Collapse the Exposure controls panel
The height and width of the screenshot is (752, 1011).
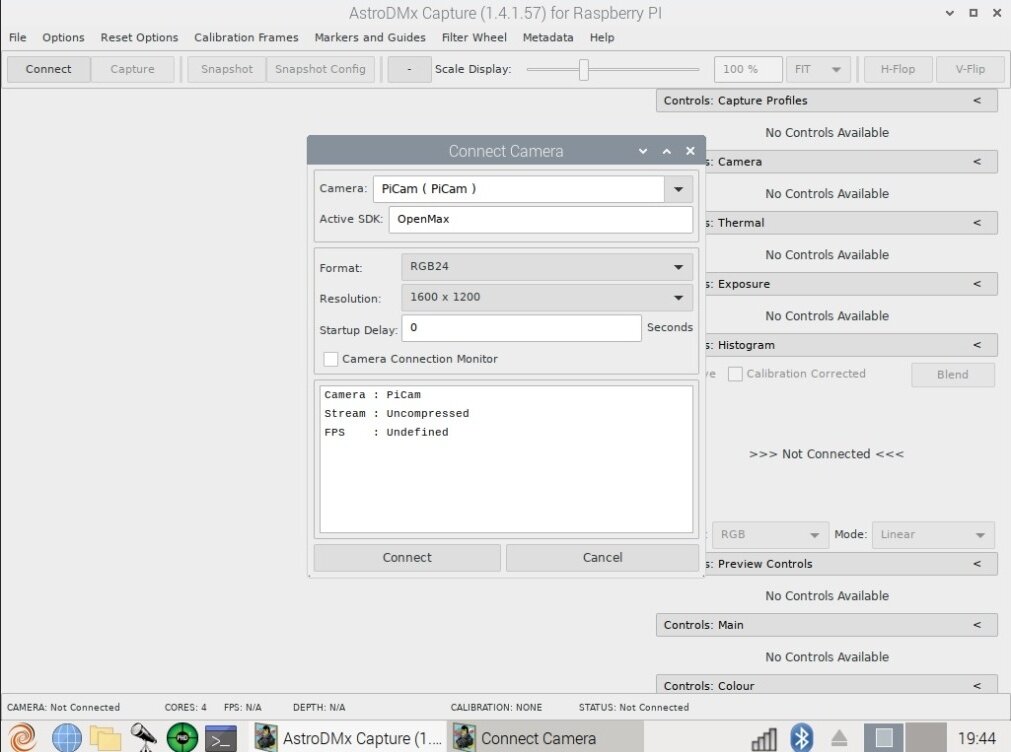click(x=977, y=284)
